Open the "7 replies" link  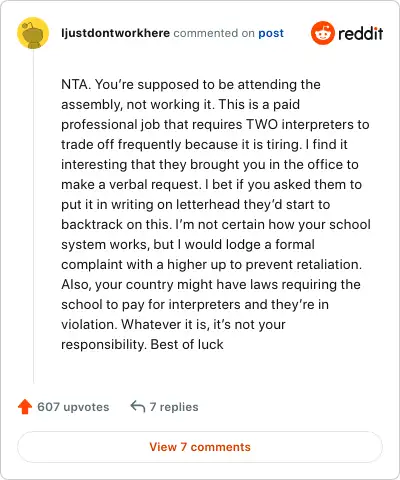[174, 407]
